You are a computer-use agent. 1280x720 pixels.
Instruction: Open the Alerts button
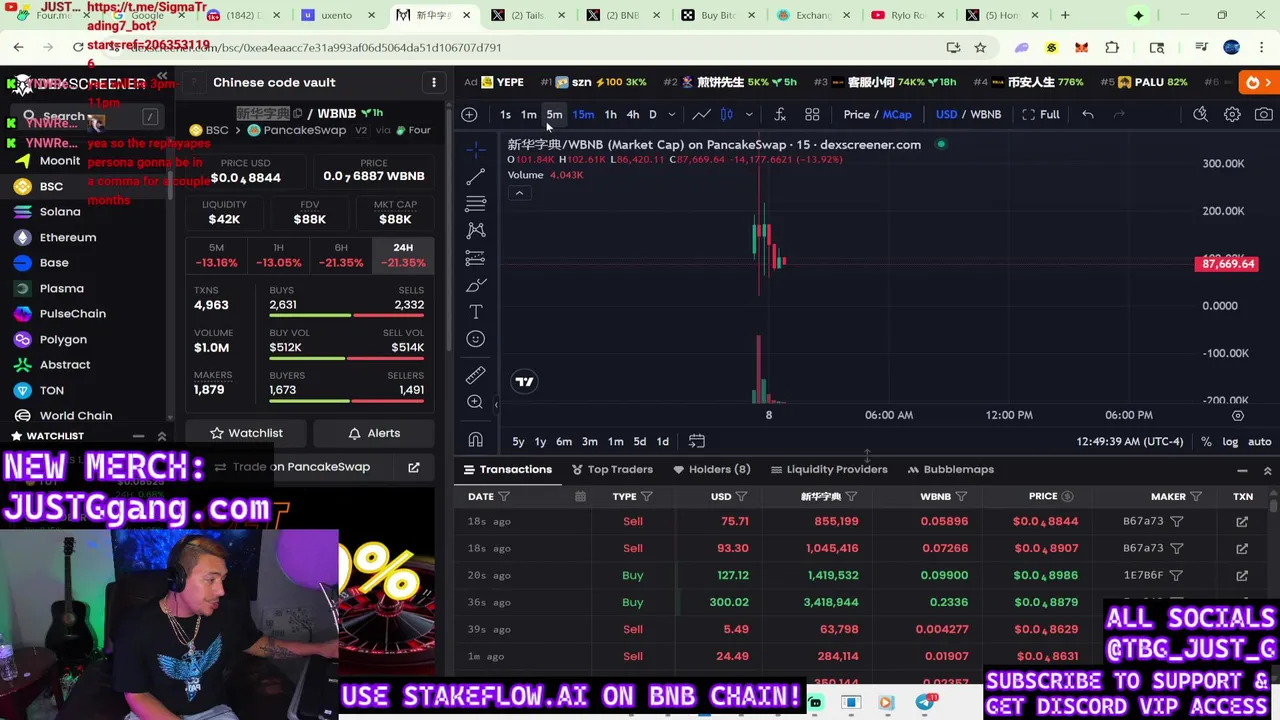click(374, 433)
